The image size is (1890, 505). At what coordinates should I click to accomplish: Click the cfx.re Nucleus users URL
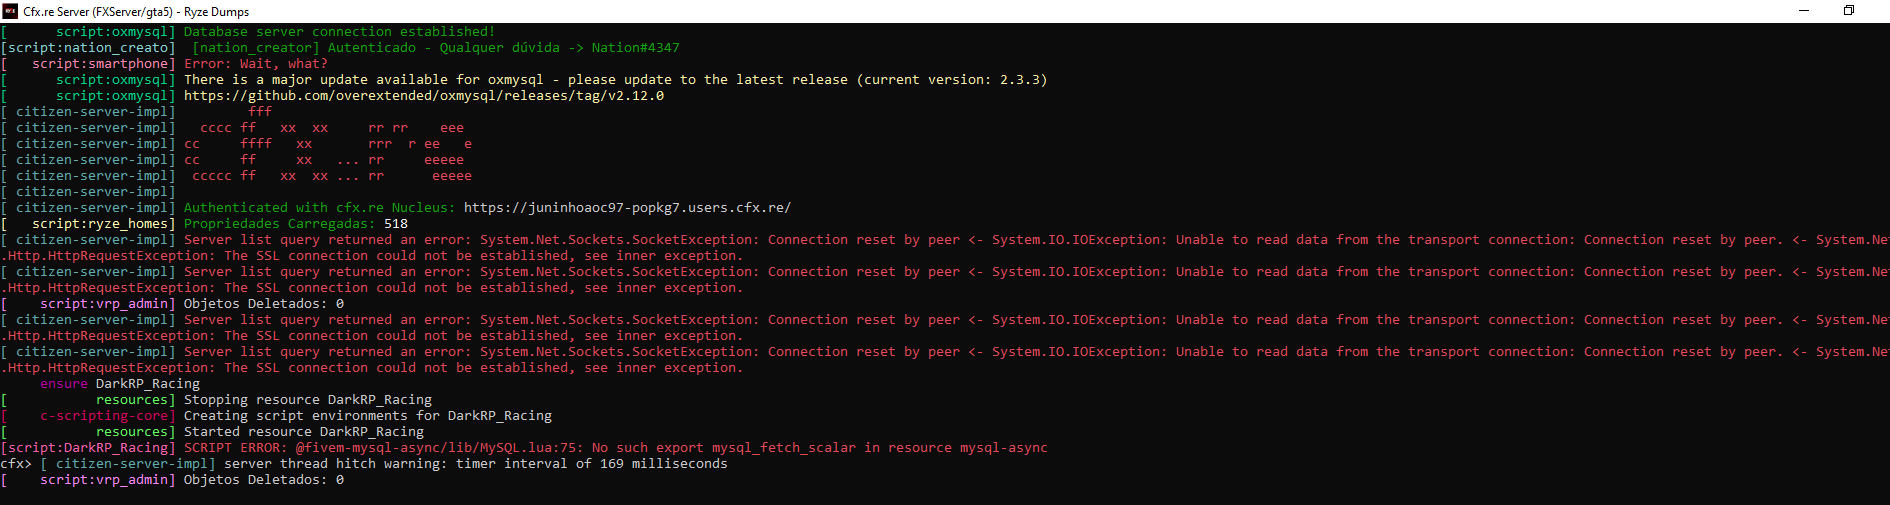pyautogui.click(x=627, y=208)
